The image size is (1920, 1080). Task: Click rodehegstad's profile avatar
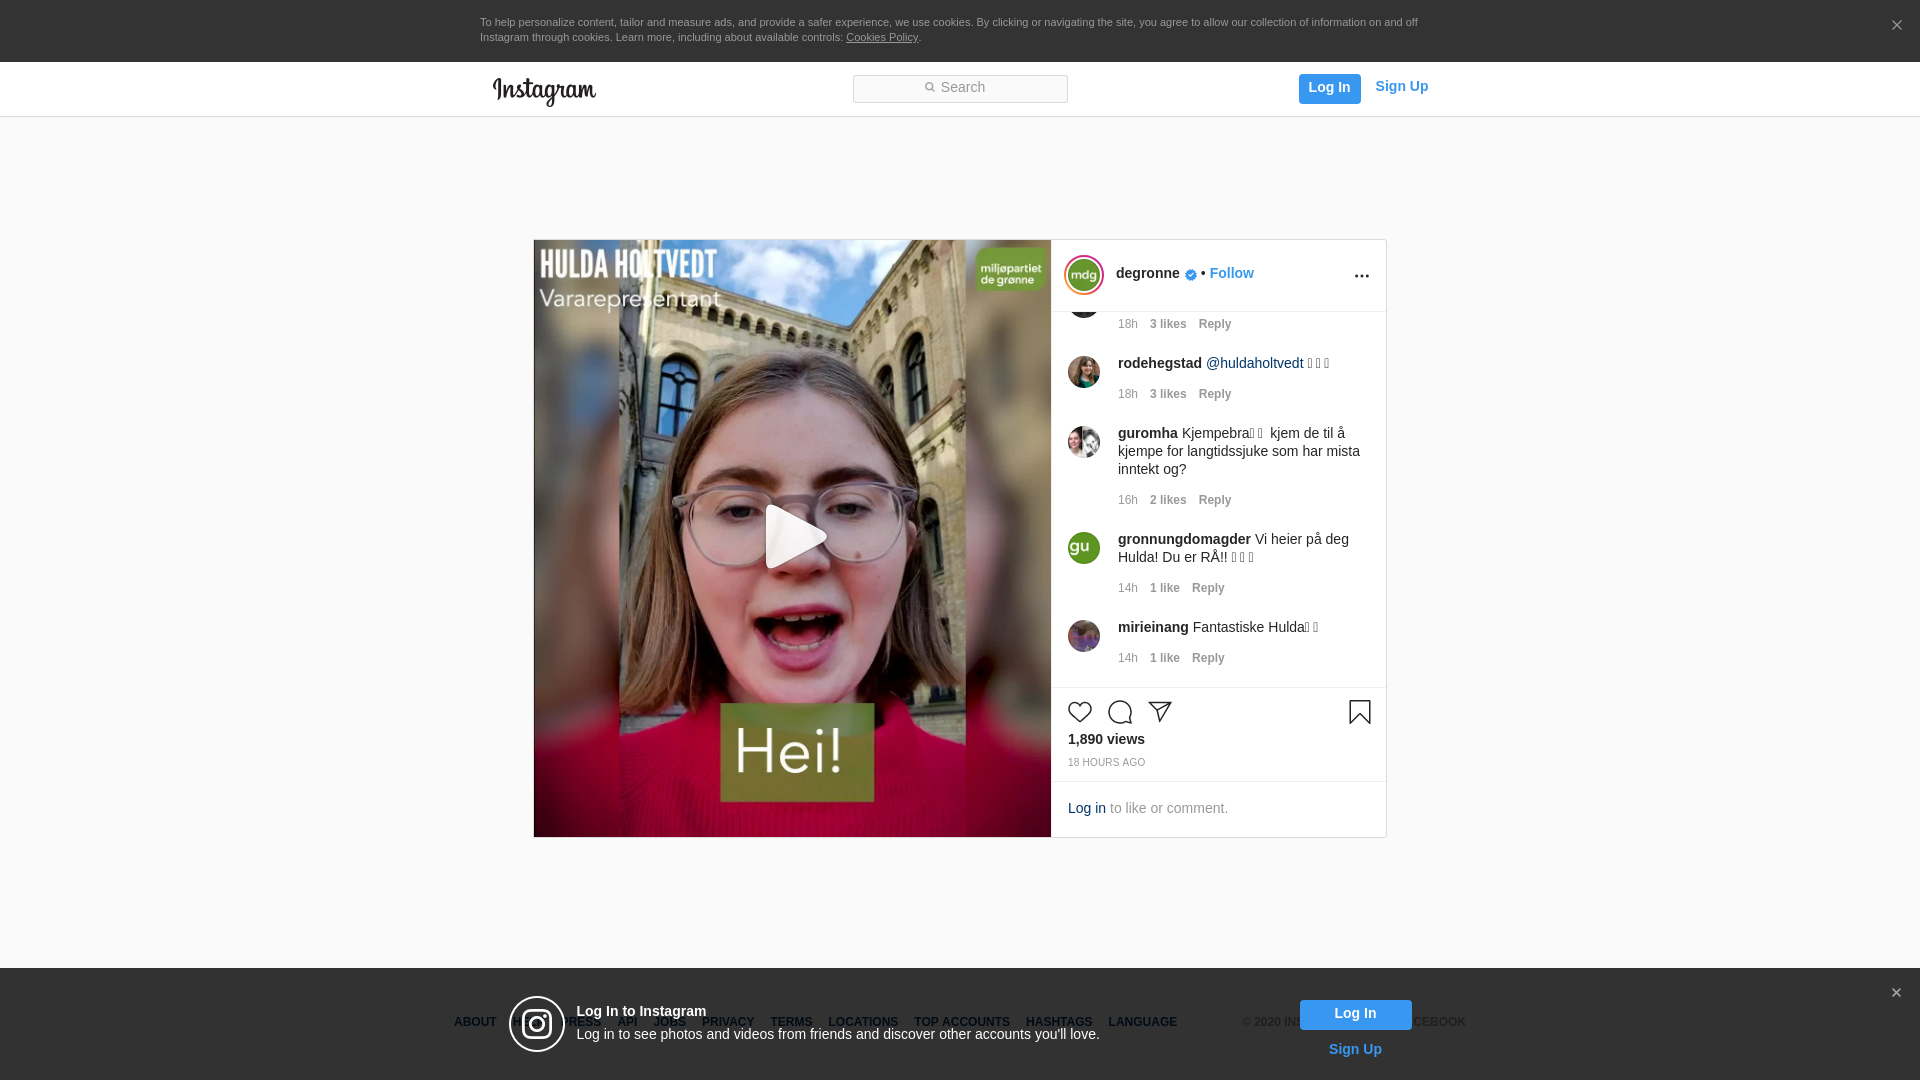point(1084,372)
